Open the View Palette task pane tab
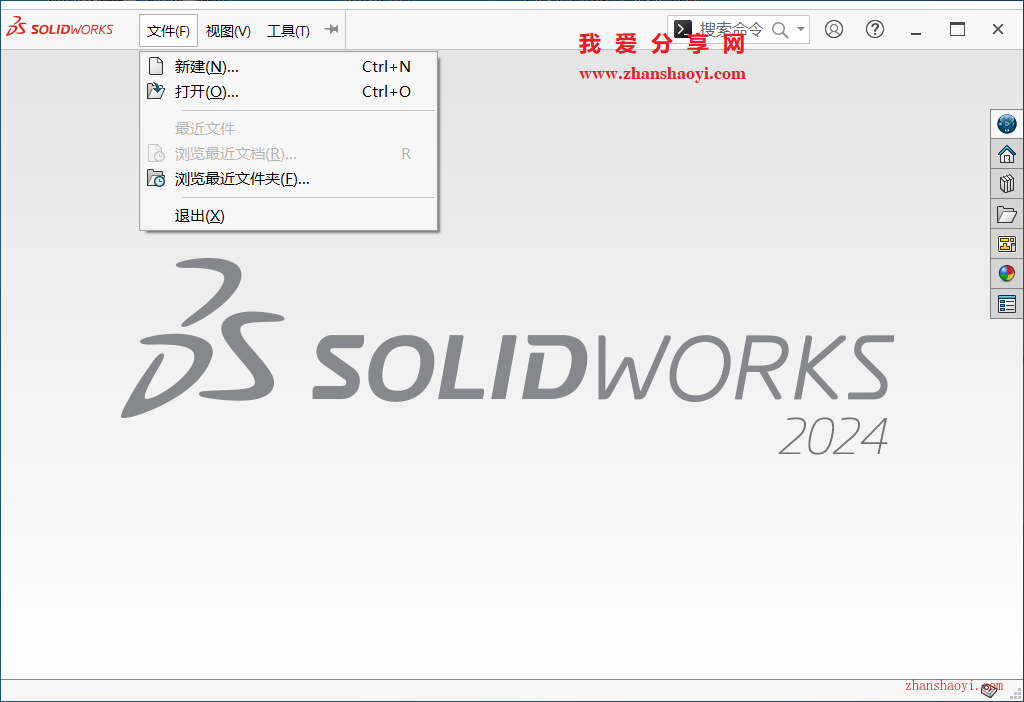The width and height of the screenshot is (1024, 702). click(x=1006, y=244)
